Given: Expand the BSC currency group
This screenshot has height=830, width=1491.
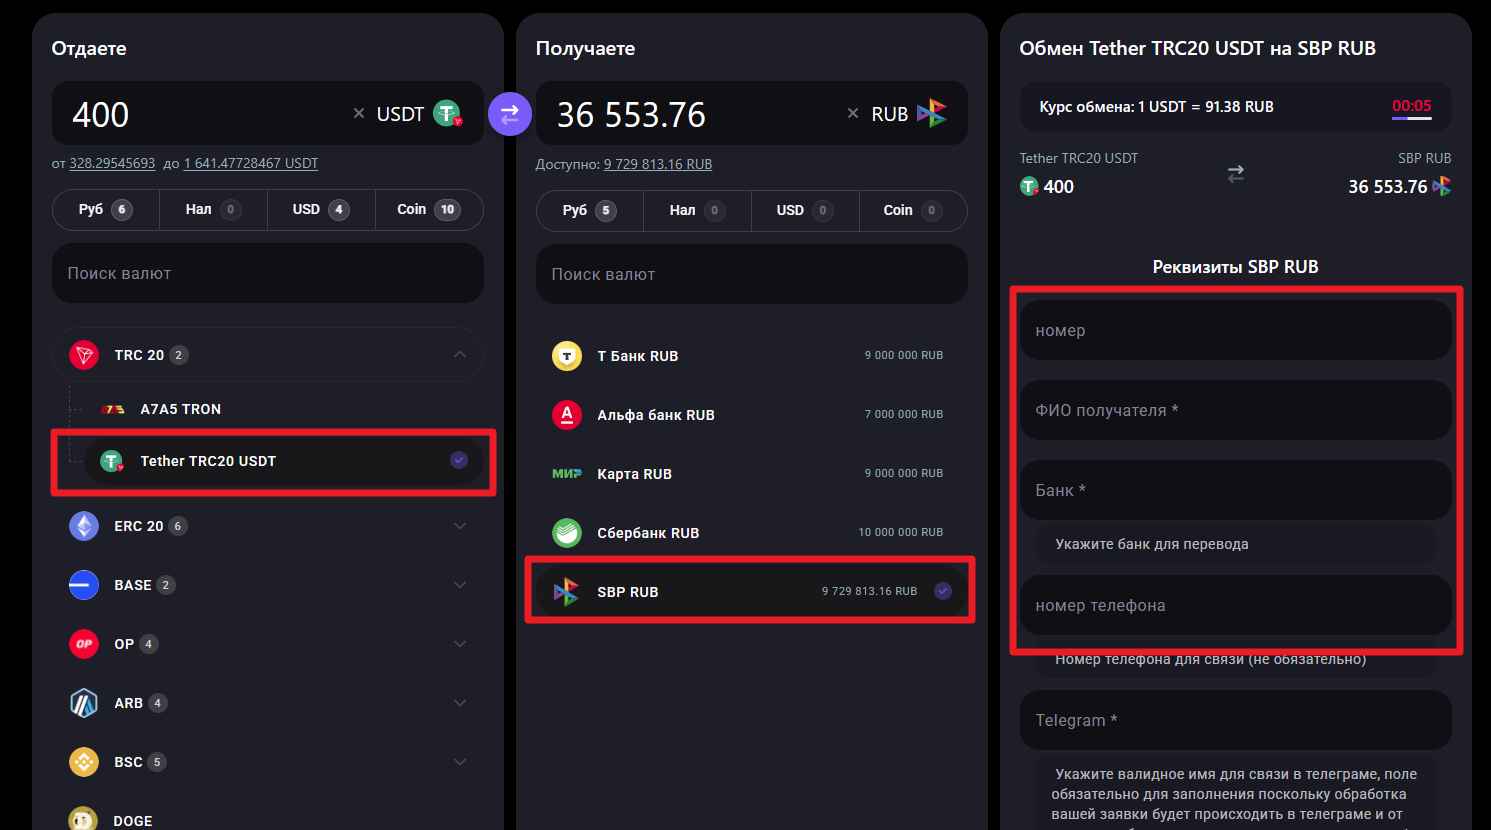Looking at the screenshot, I should pos(460,762).
